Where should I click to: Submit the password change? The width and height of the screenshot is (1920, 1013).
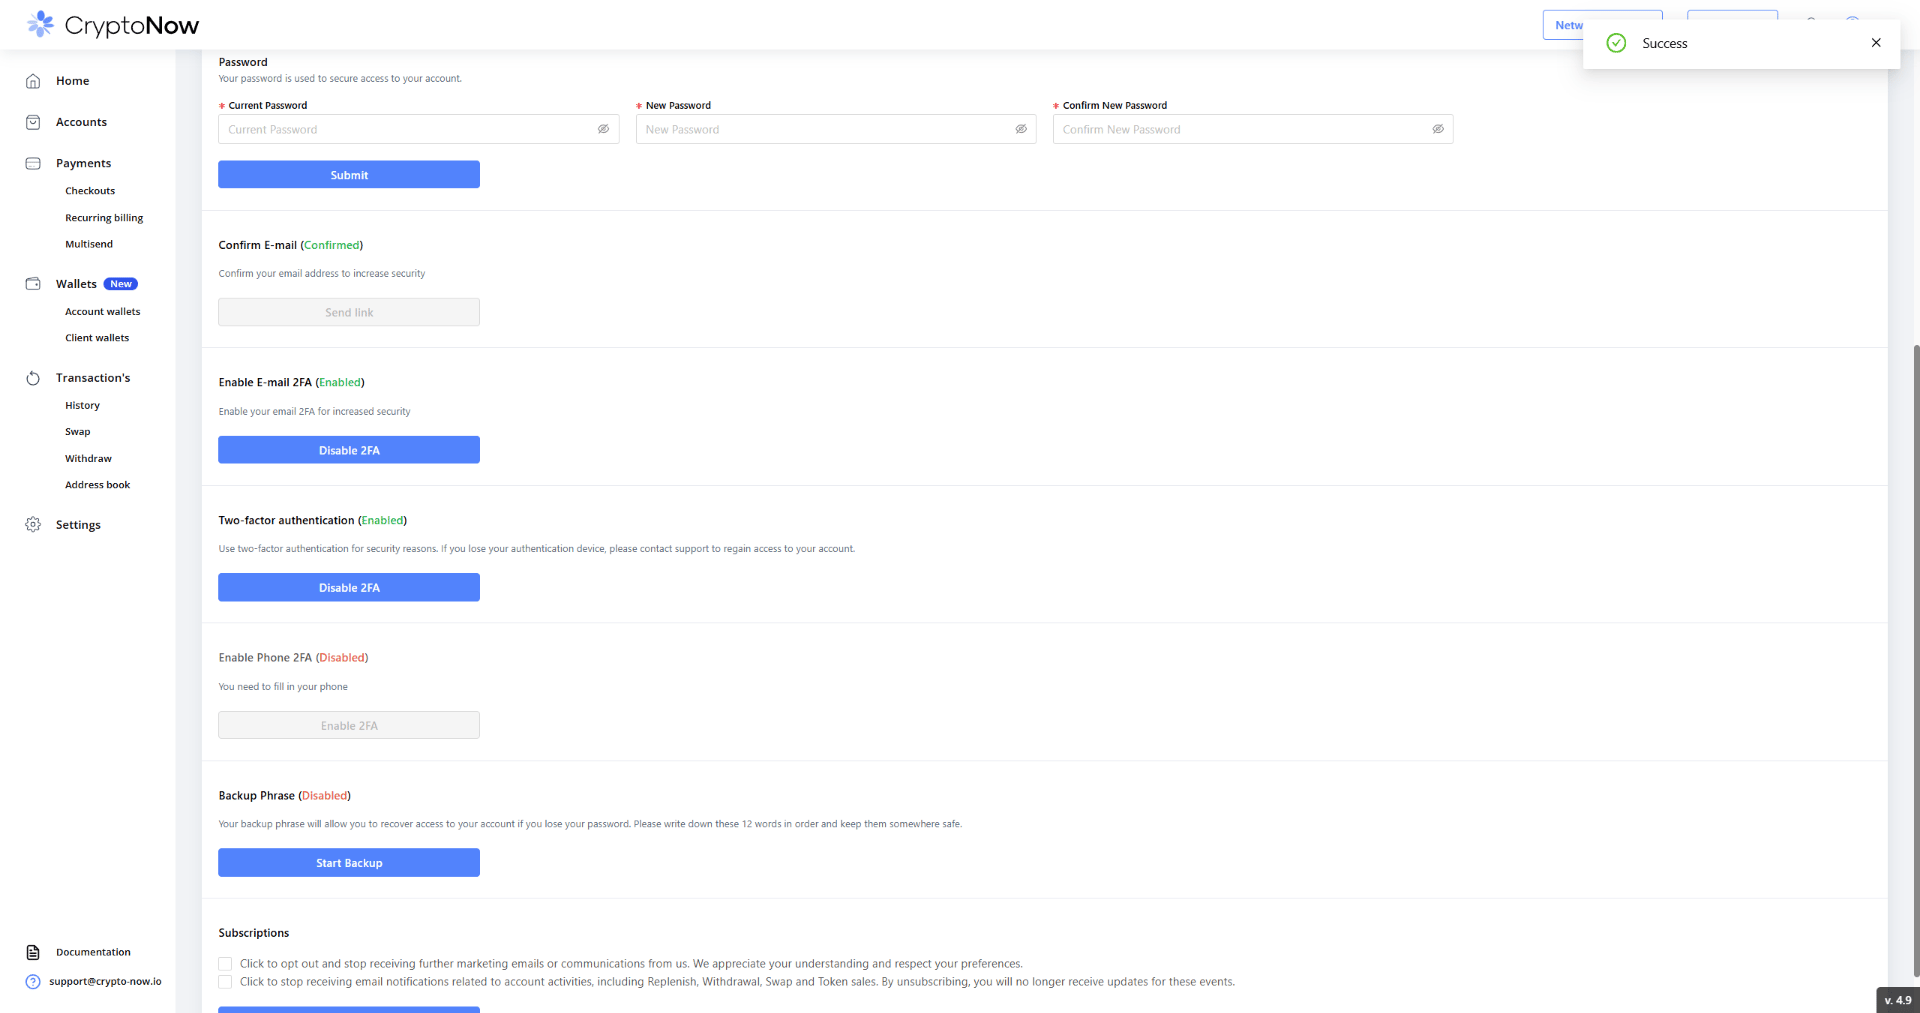[x=349, y=175]
